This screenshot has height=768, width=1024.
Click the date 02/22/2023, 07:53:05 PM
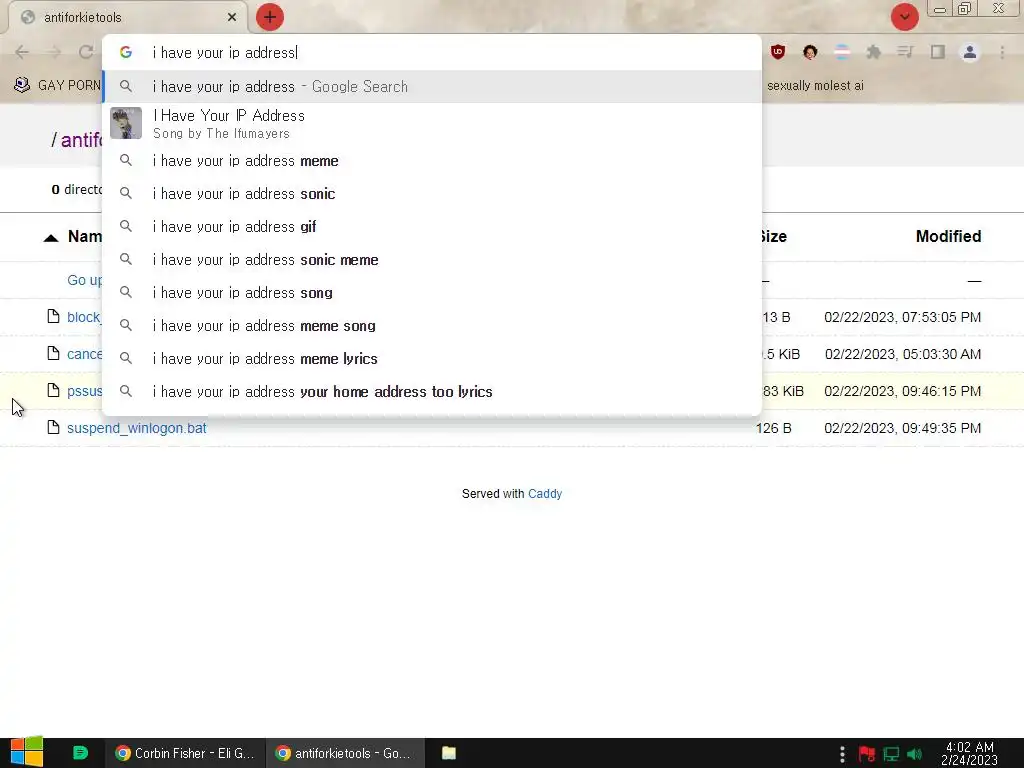[x=903, y=317]
